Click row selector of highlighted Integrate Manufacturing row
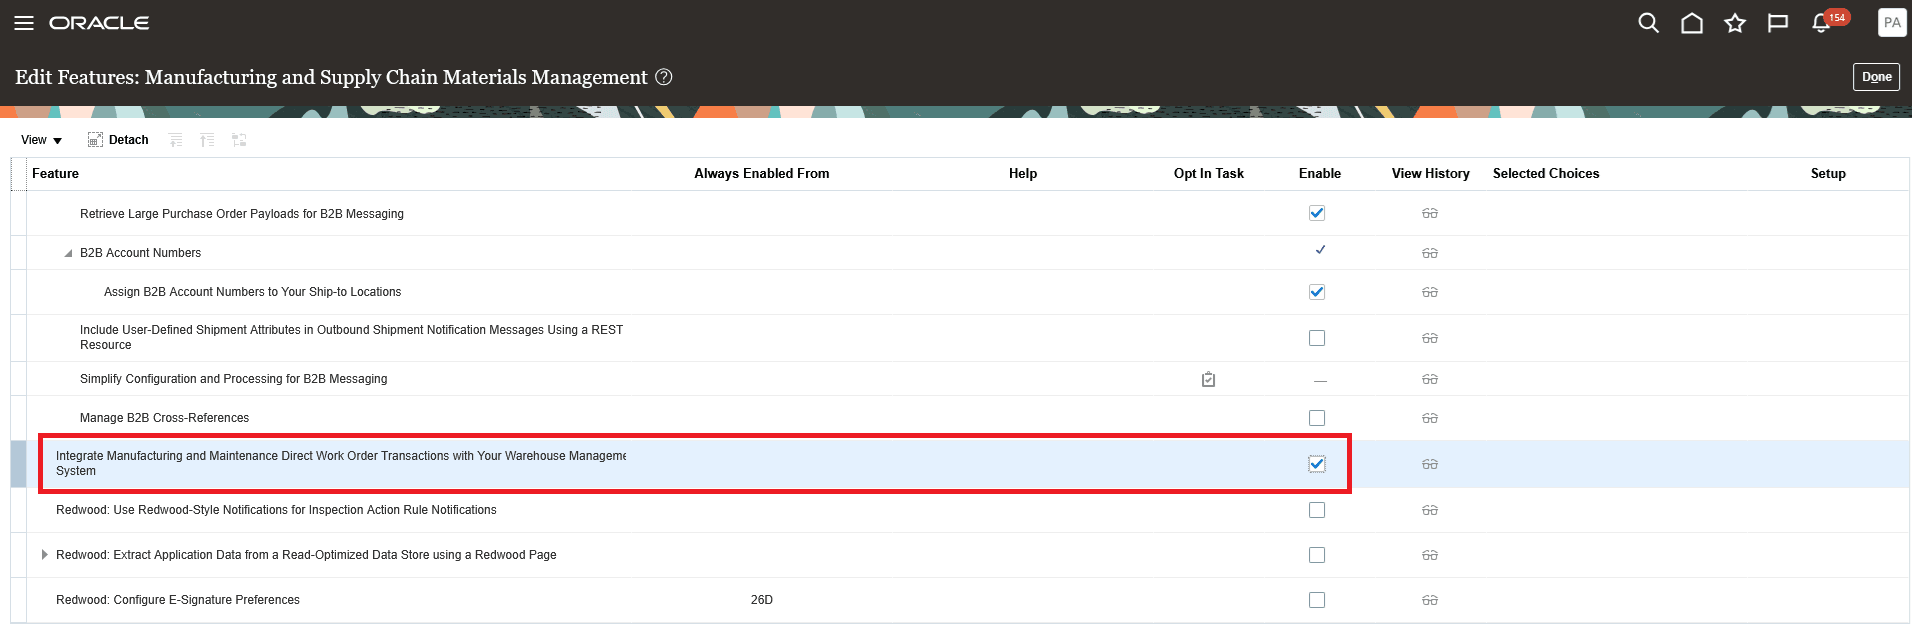1912x635 pixels. pyautogui.click(x=18, y=464)
